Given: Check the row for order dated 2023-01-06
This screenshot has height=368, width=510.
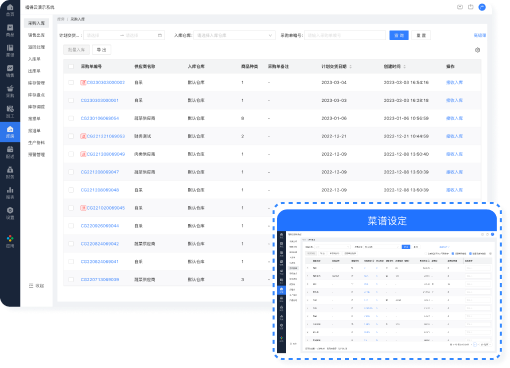Looking at the screenshot, I should (x=71, y=118).
